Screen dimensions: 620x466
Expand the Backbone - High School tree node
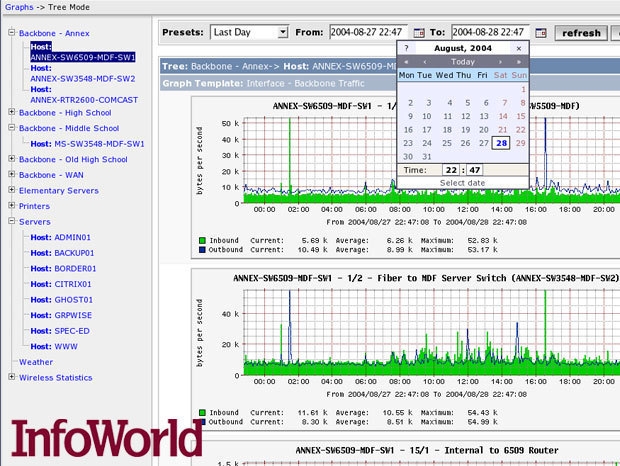(x=11, y=113)
